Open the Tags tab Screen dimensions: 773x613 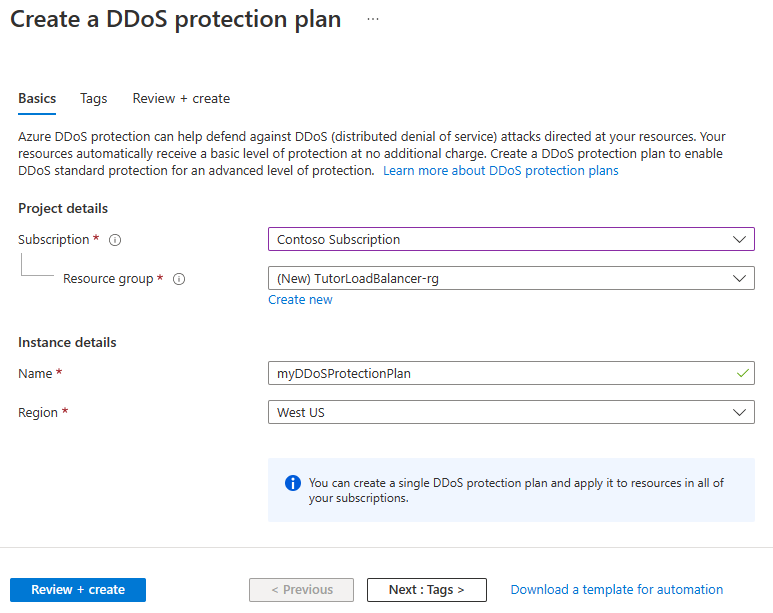coord(94,99)
